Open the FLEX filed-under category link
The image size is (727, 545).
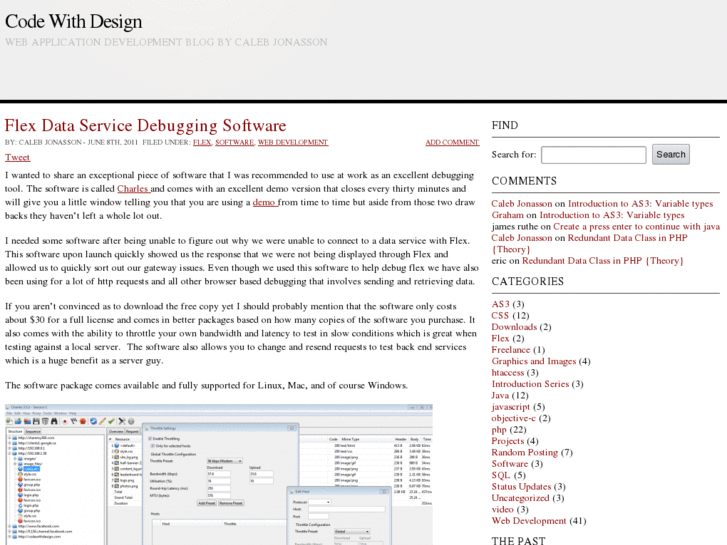coord(202,142)
